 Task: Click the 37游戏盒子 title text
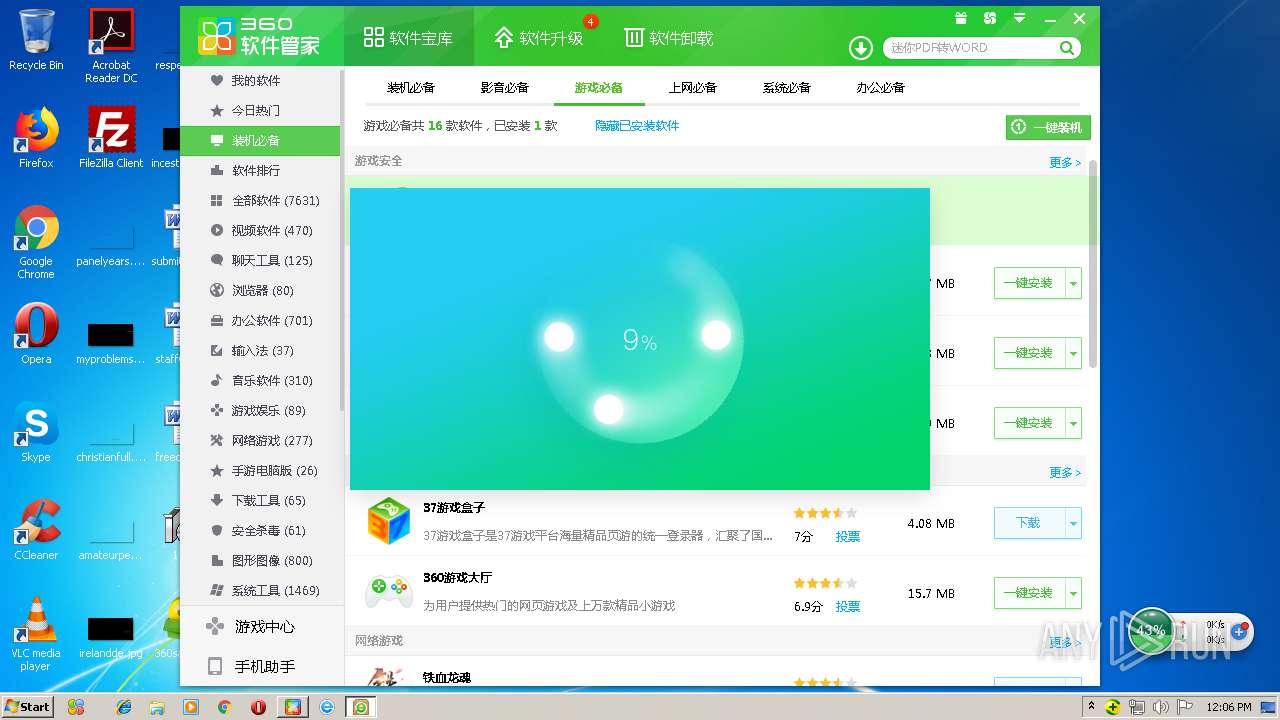[x=454, y=508]
